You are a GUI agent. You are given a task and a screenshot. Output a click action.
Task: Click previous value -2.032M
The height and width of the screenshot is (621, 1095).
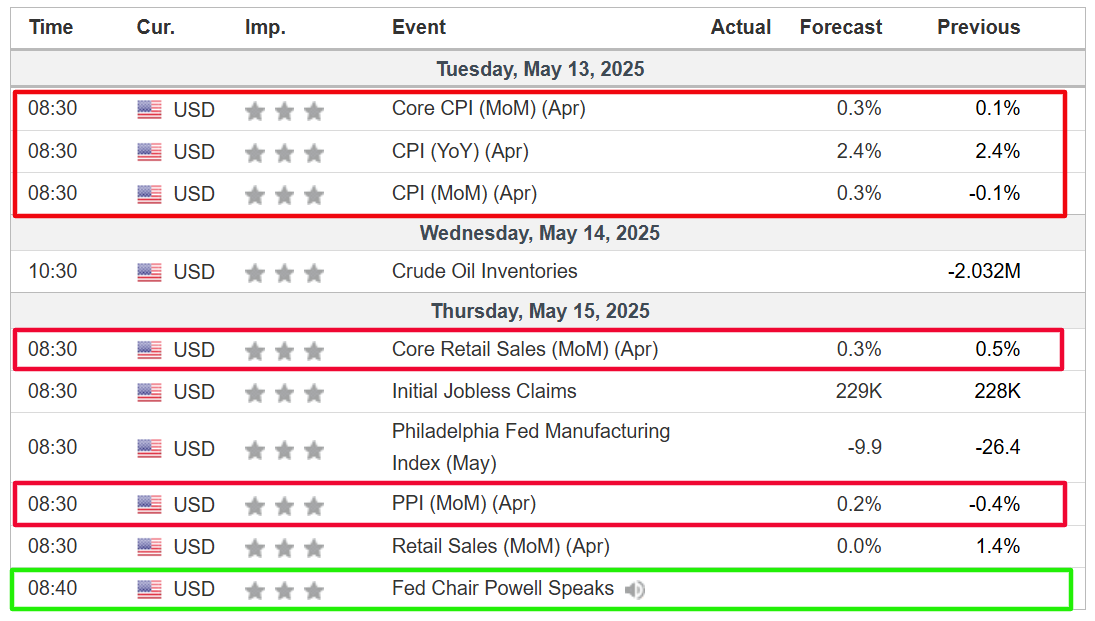(x=984, y=272)
